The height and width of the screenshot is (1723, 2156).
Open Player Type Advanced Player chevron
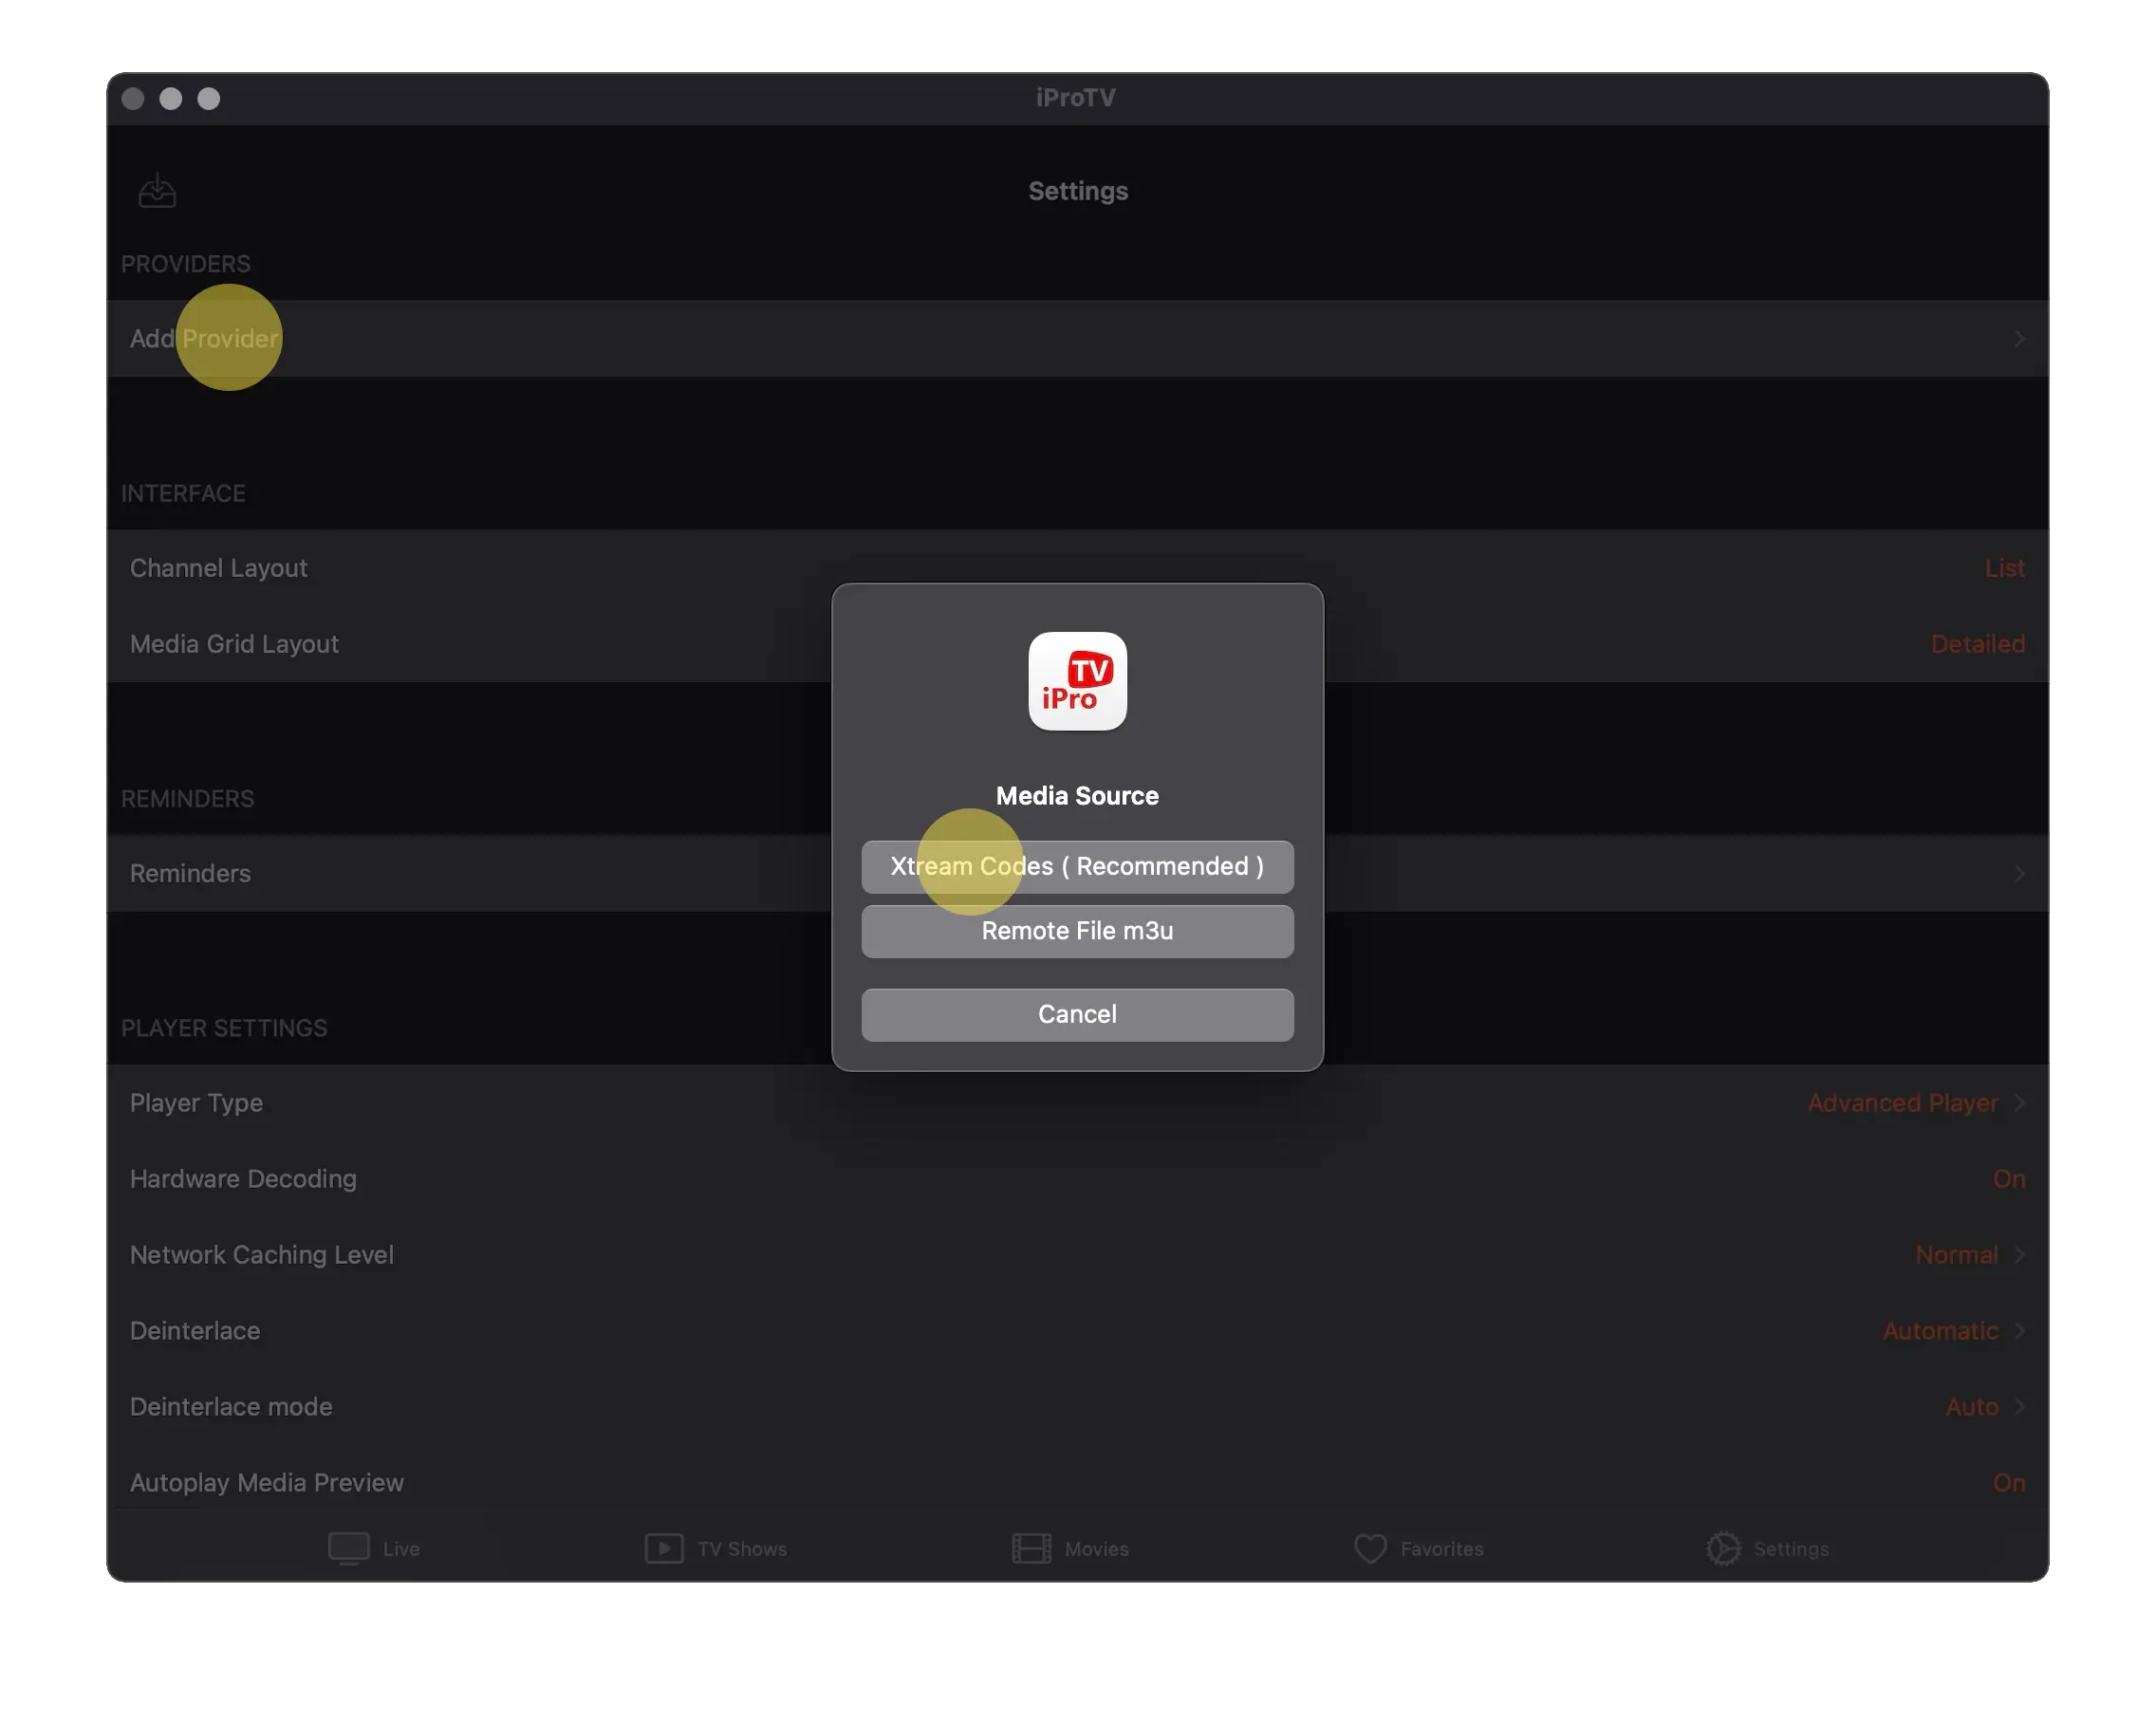pyautogui.click(x=2019, y=1103)
